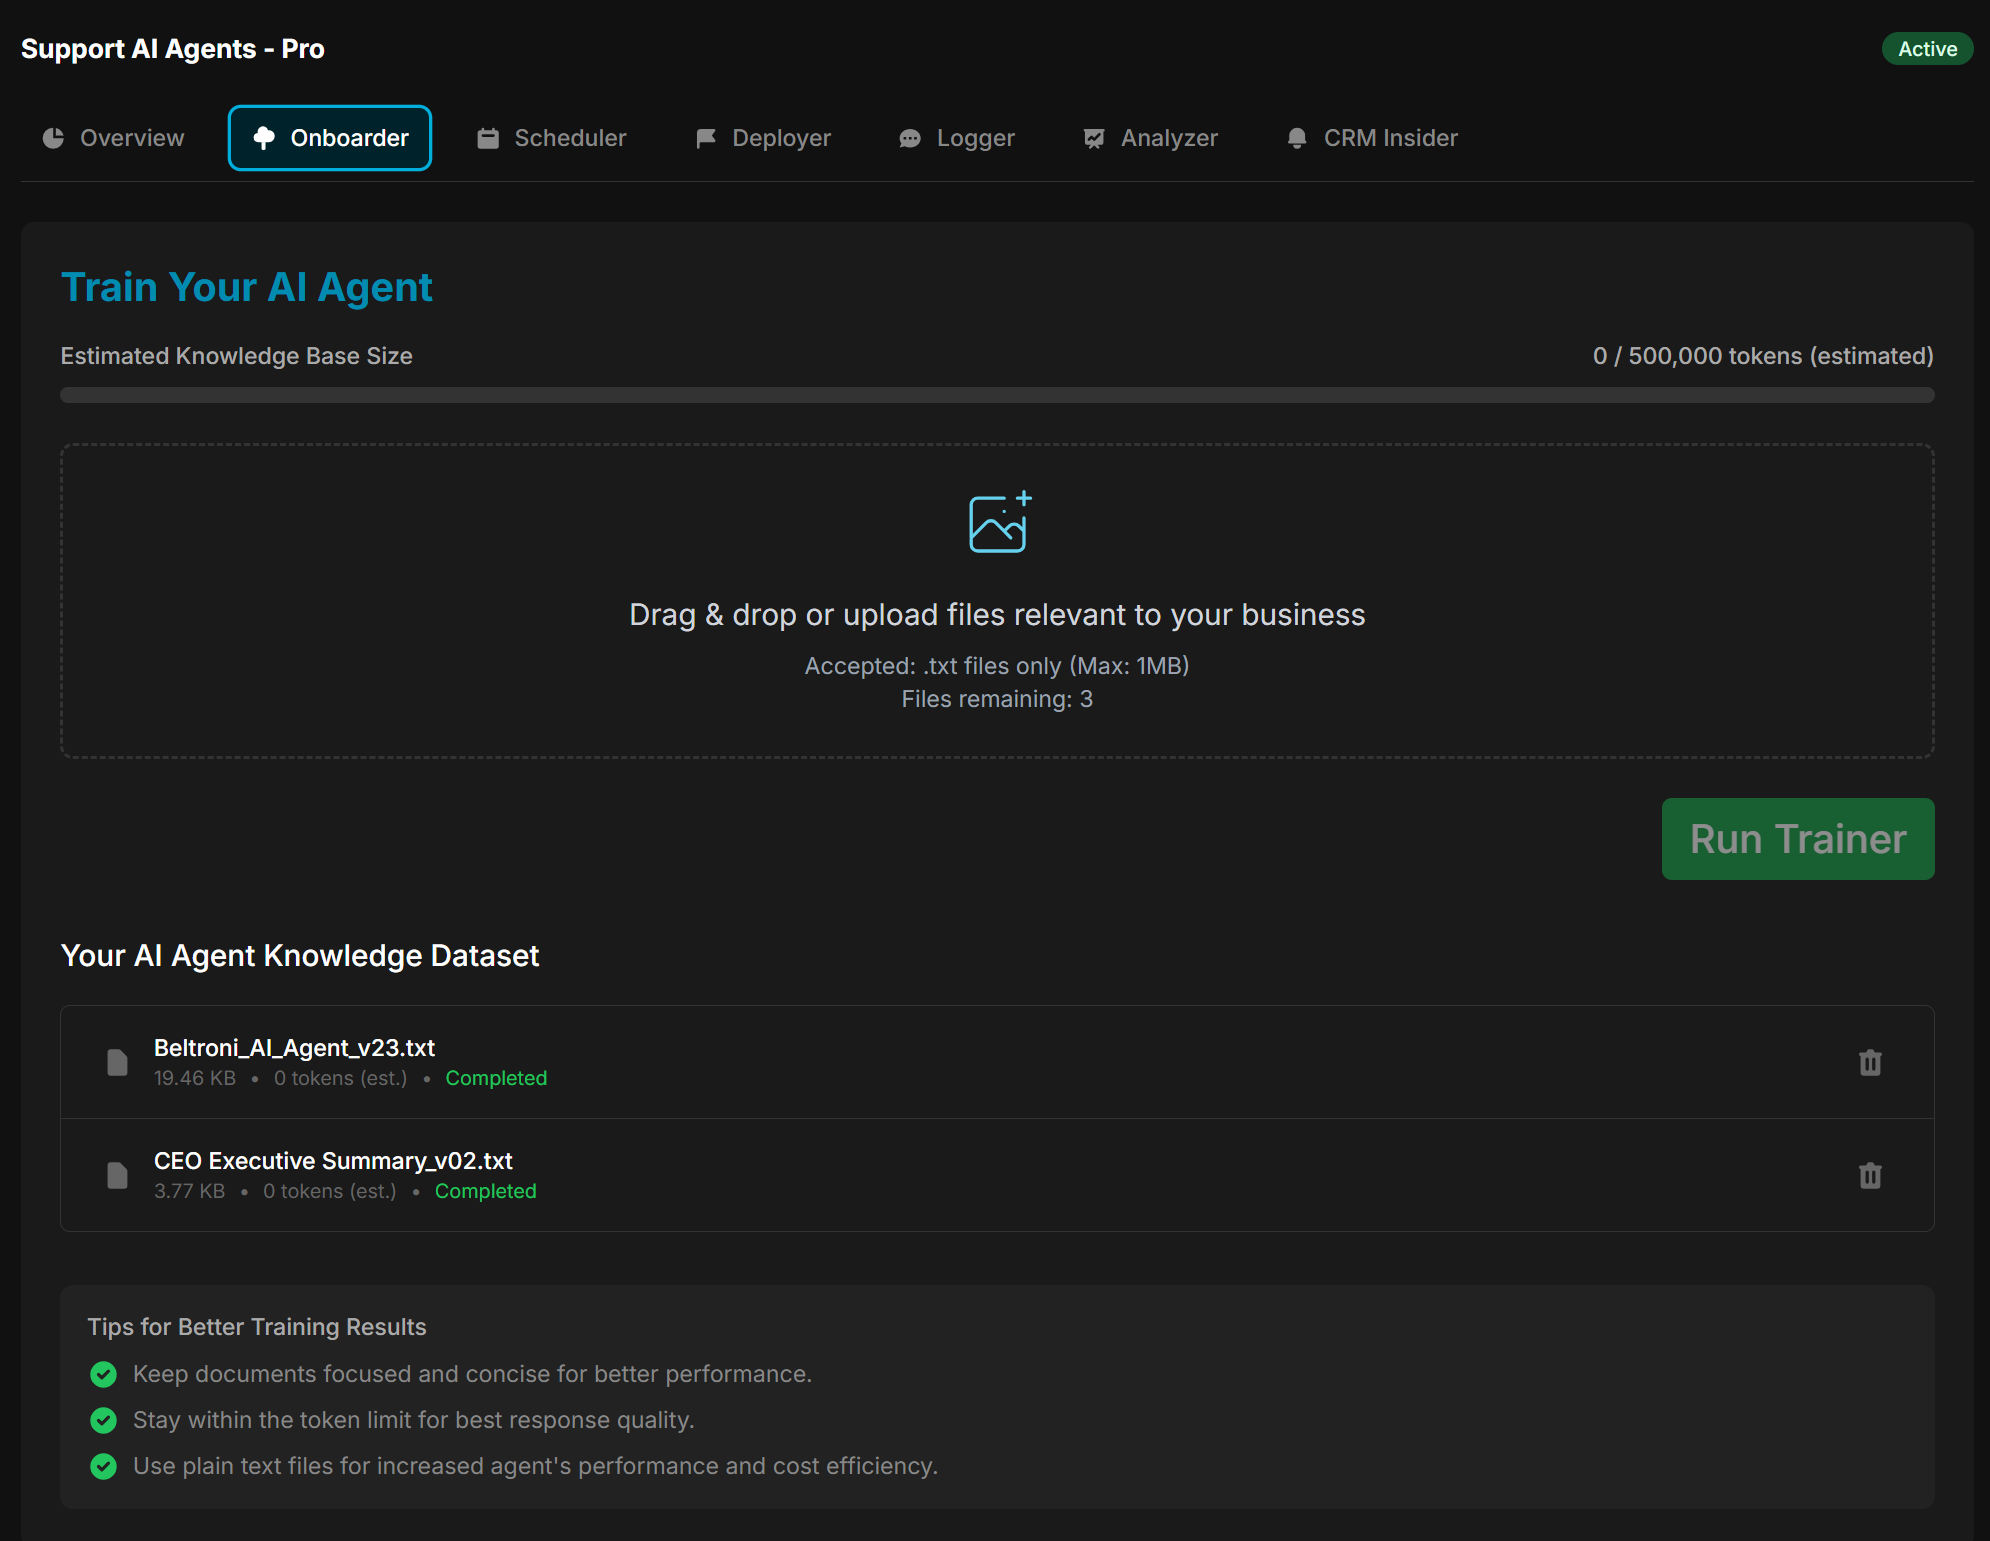Delete Beltroni_AI_Agent_v23.txt with trash icon
This screenshot has height=1541, width=1990.
[1869, 1062]
